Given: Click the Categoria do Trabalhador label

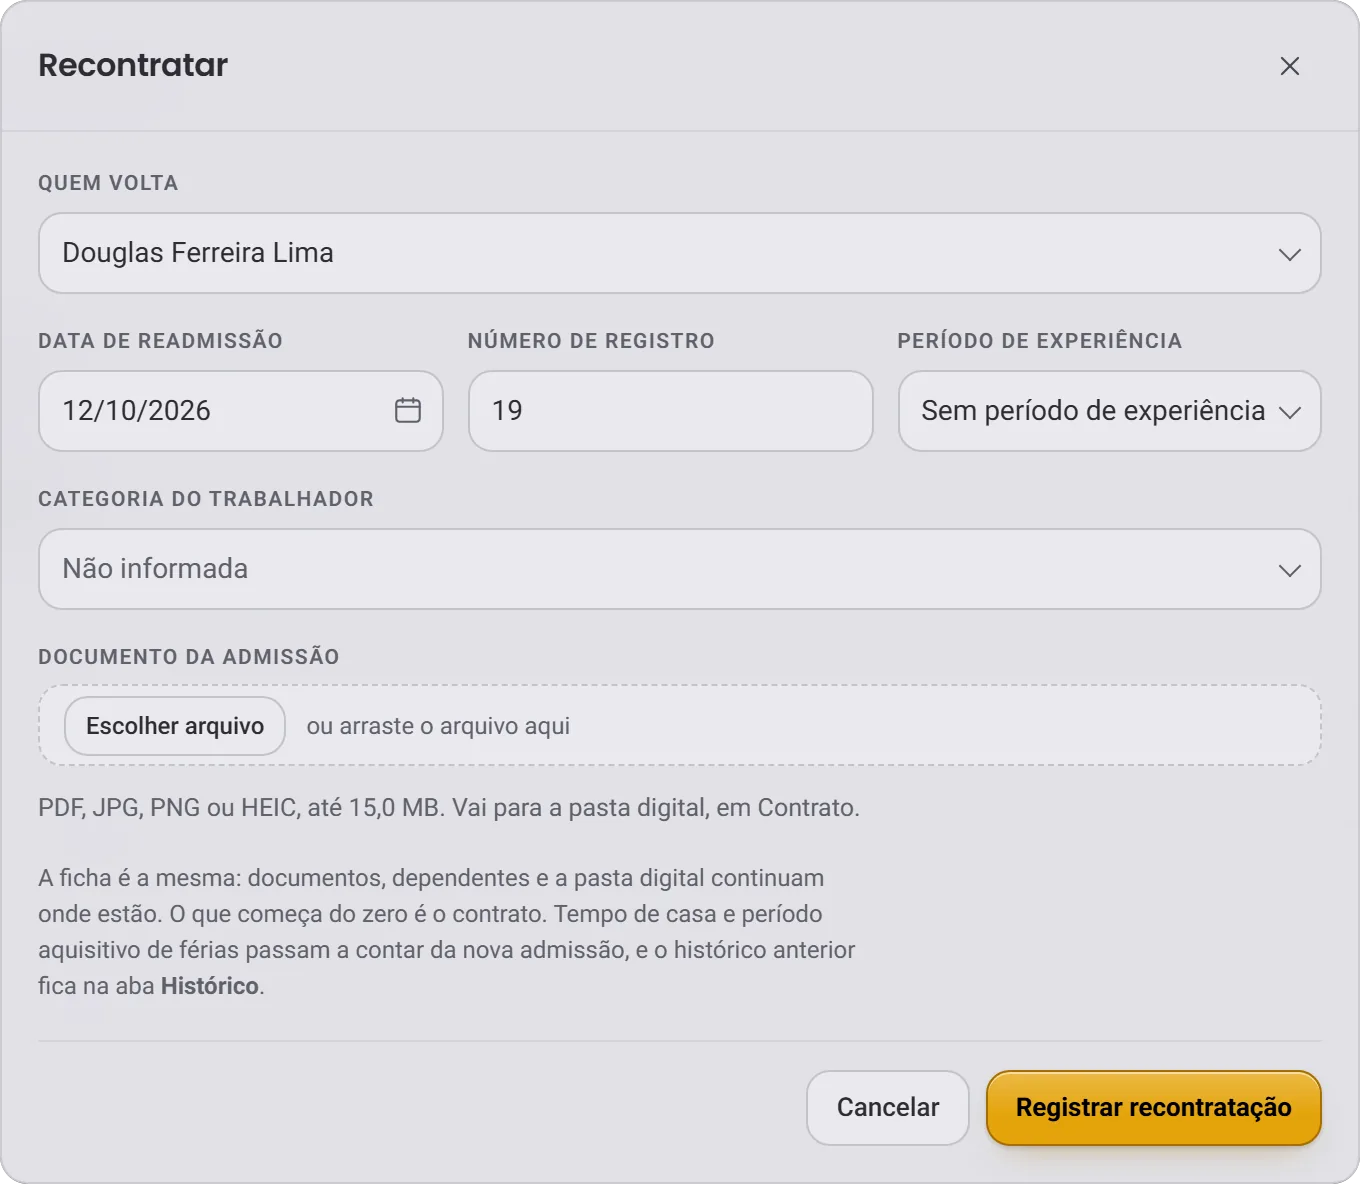Looking at the screenshot, I should point(206,499).
